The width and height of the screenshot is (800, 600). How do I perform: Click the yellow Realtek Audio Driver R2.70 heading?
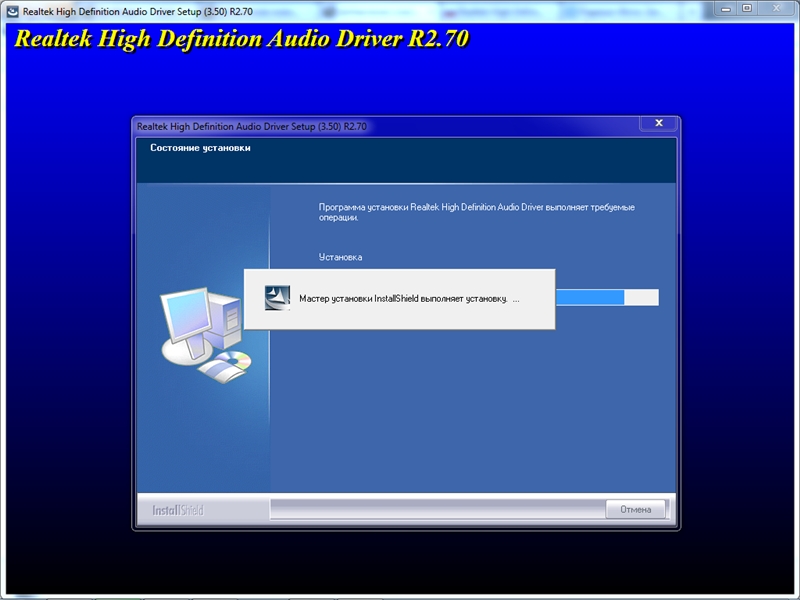tap(240, 40)
